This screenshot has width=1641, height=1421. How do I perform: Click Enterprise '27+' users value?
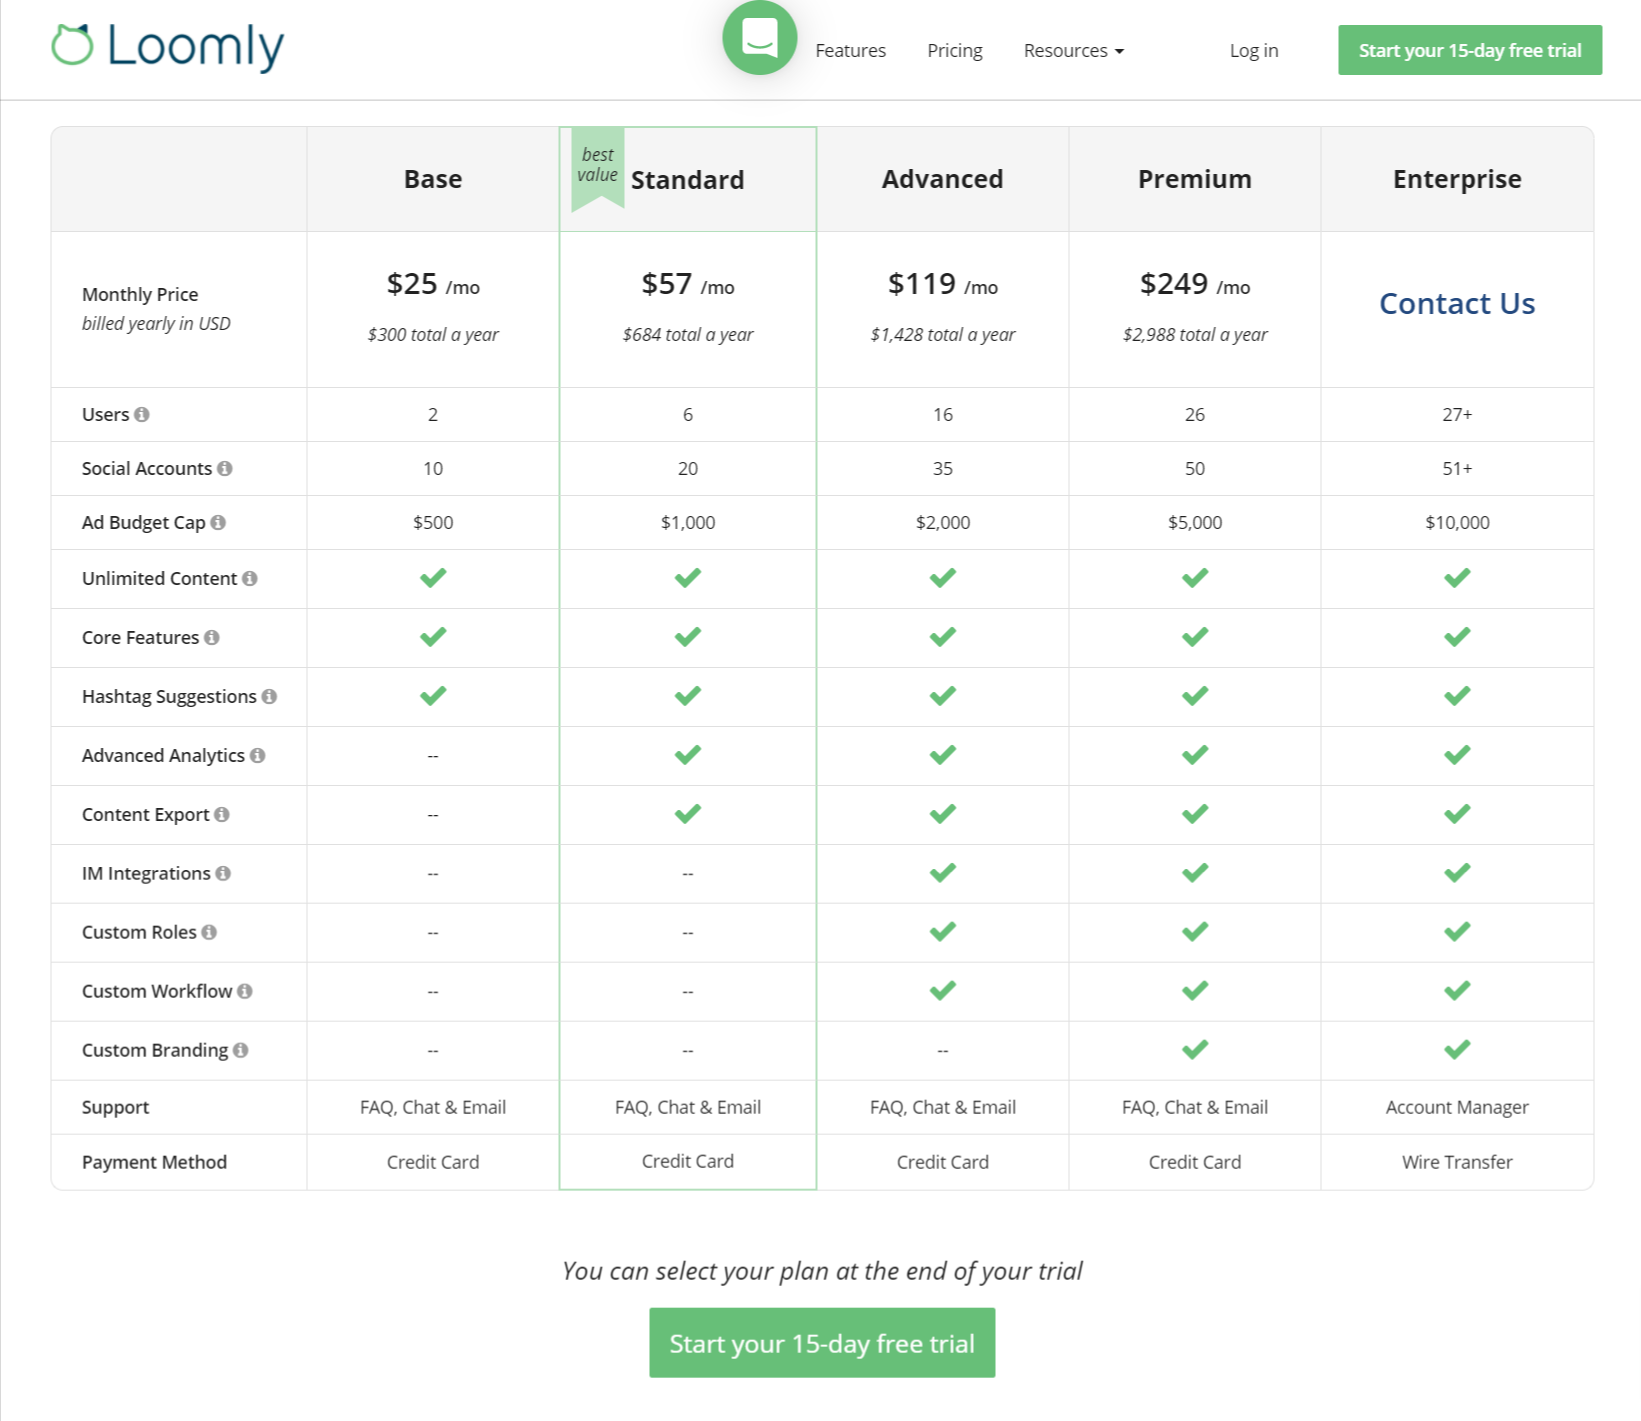1457,414
